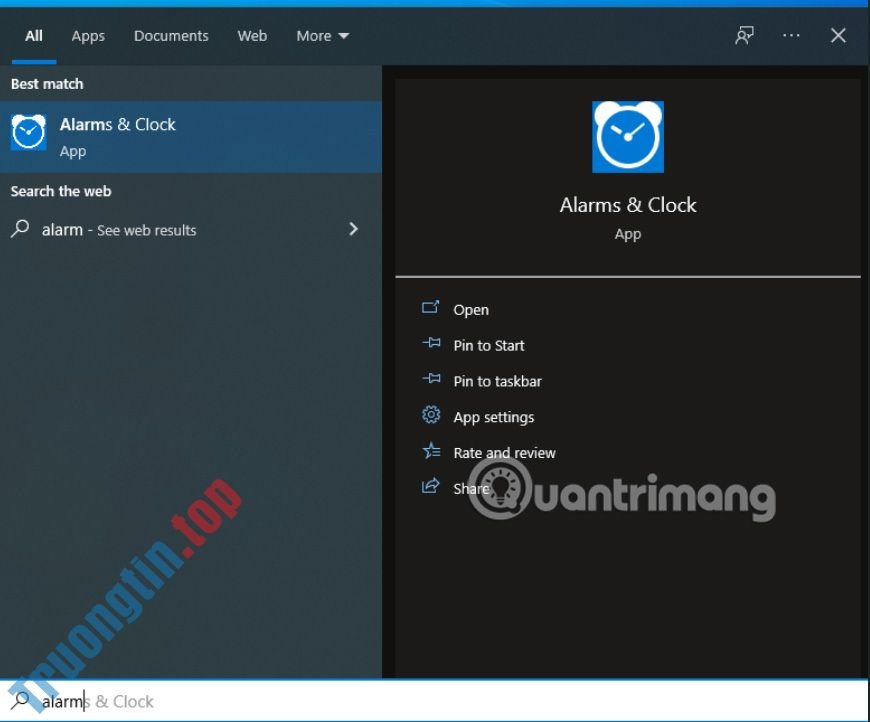Click the web search magnifier next to alarm

pyautogui.click(x=18, y=229)
